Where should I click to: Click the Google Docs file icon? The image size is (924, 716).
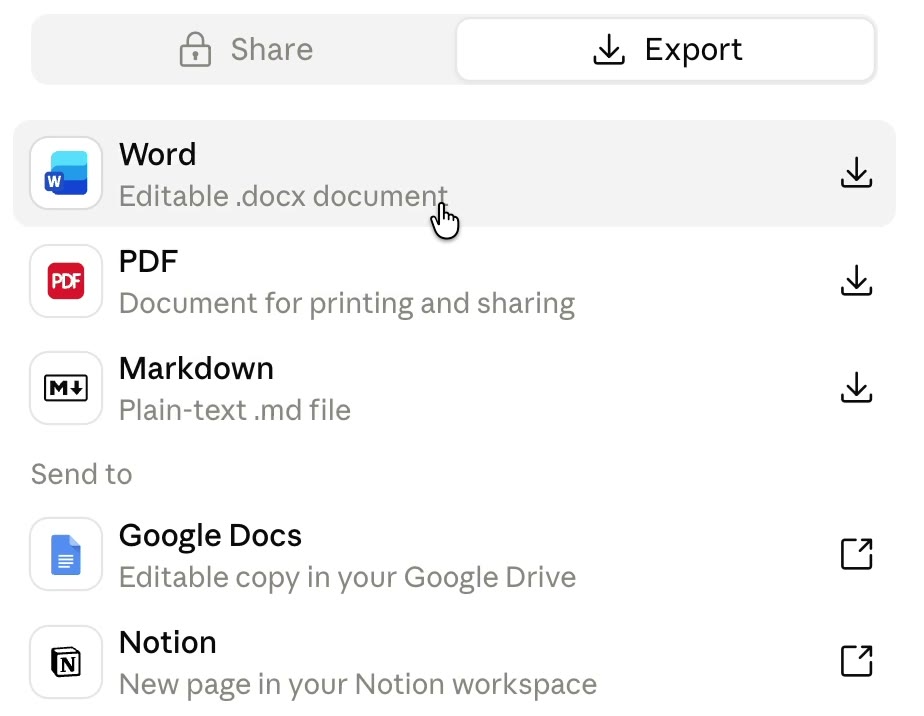[x=66, y=555]
